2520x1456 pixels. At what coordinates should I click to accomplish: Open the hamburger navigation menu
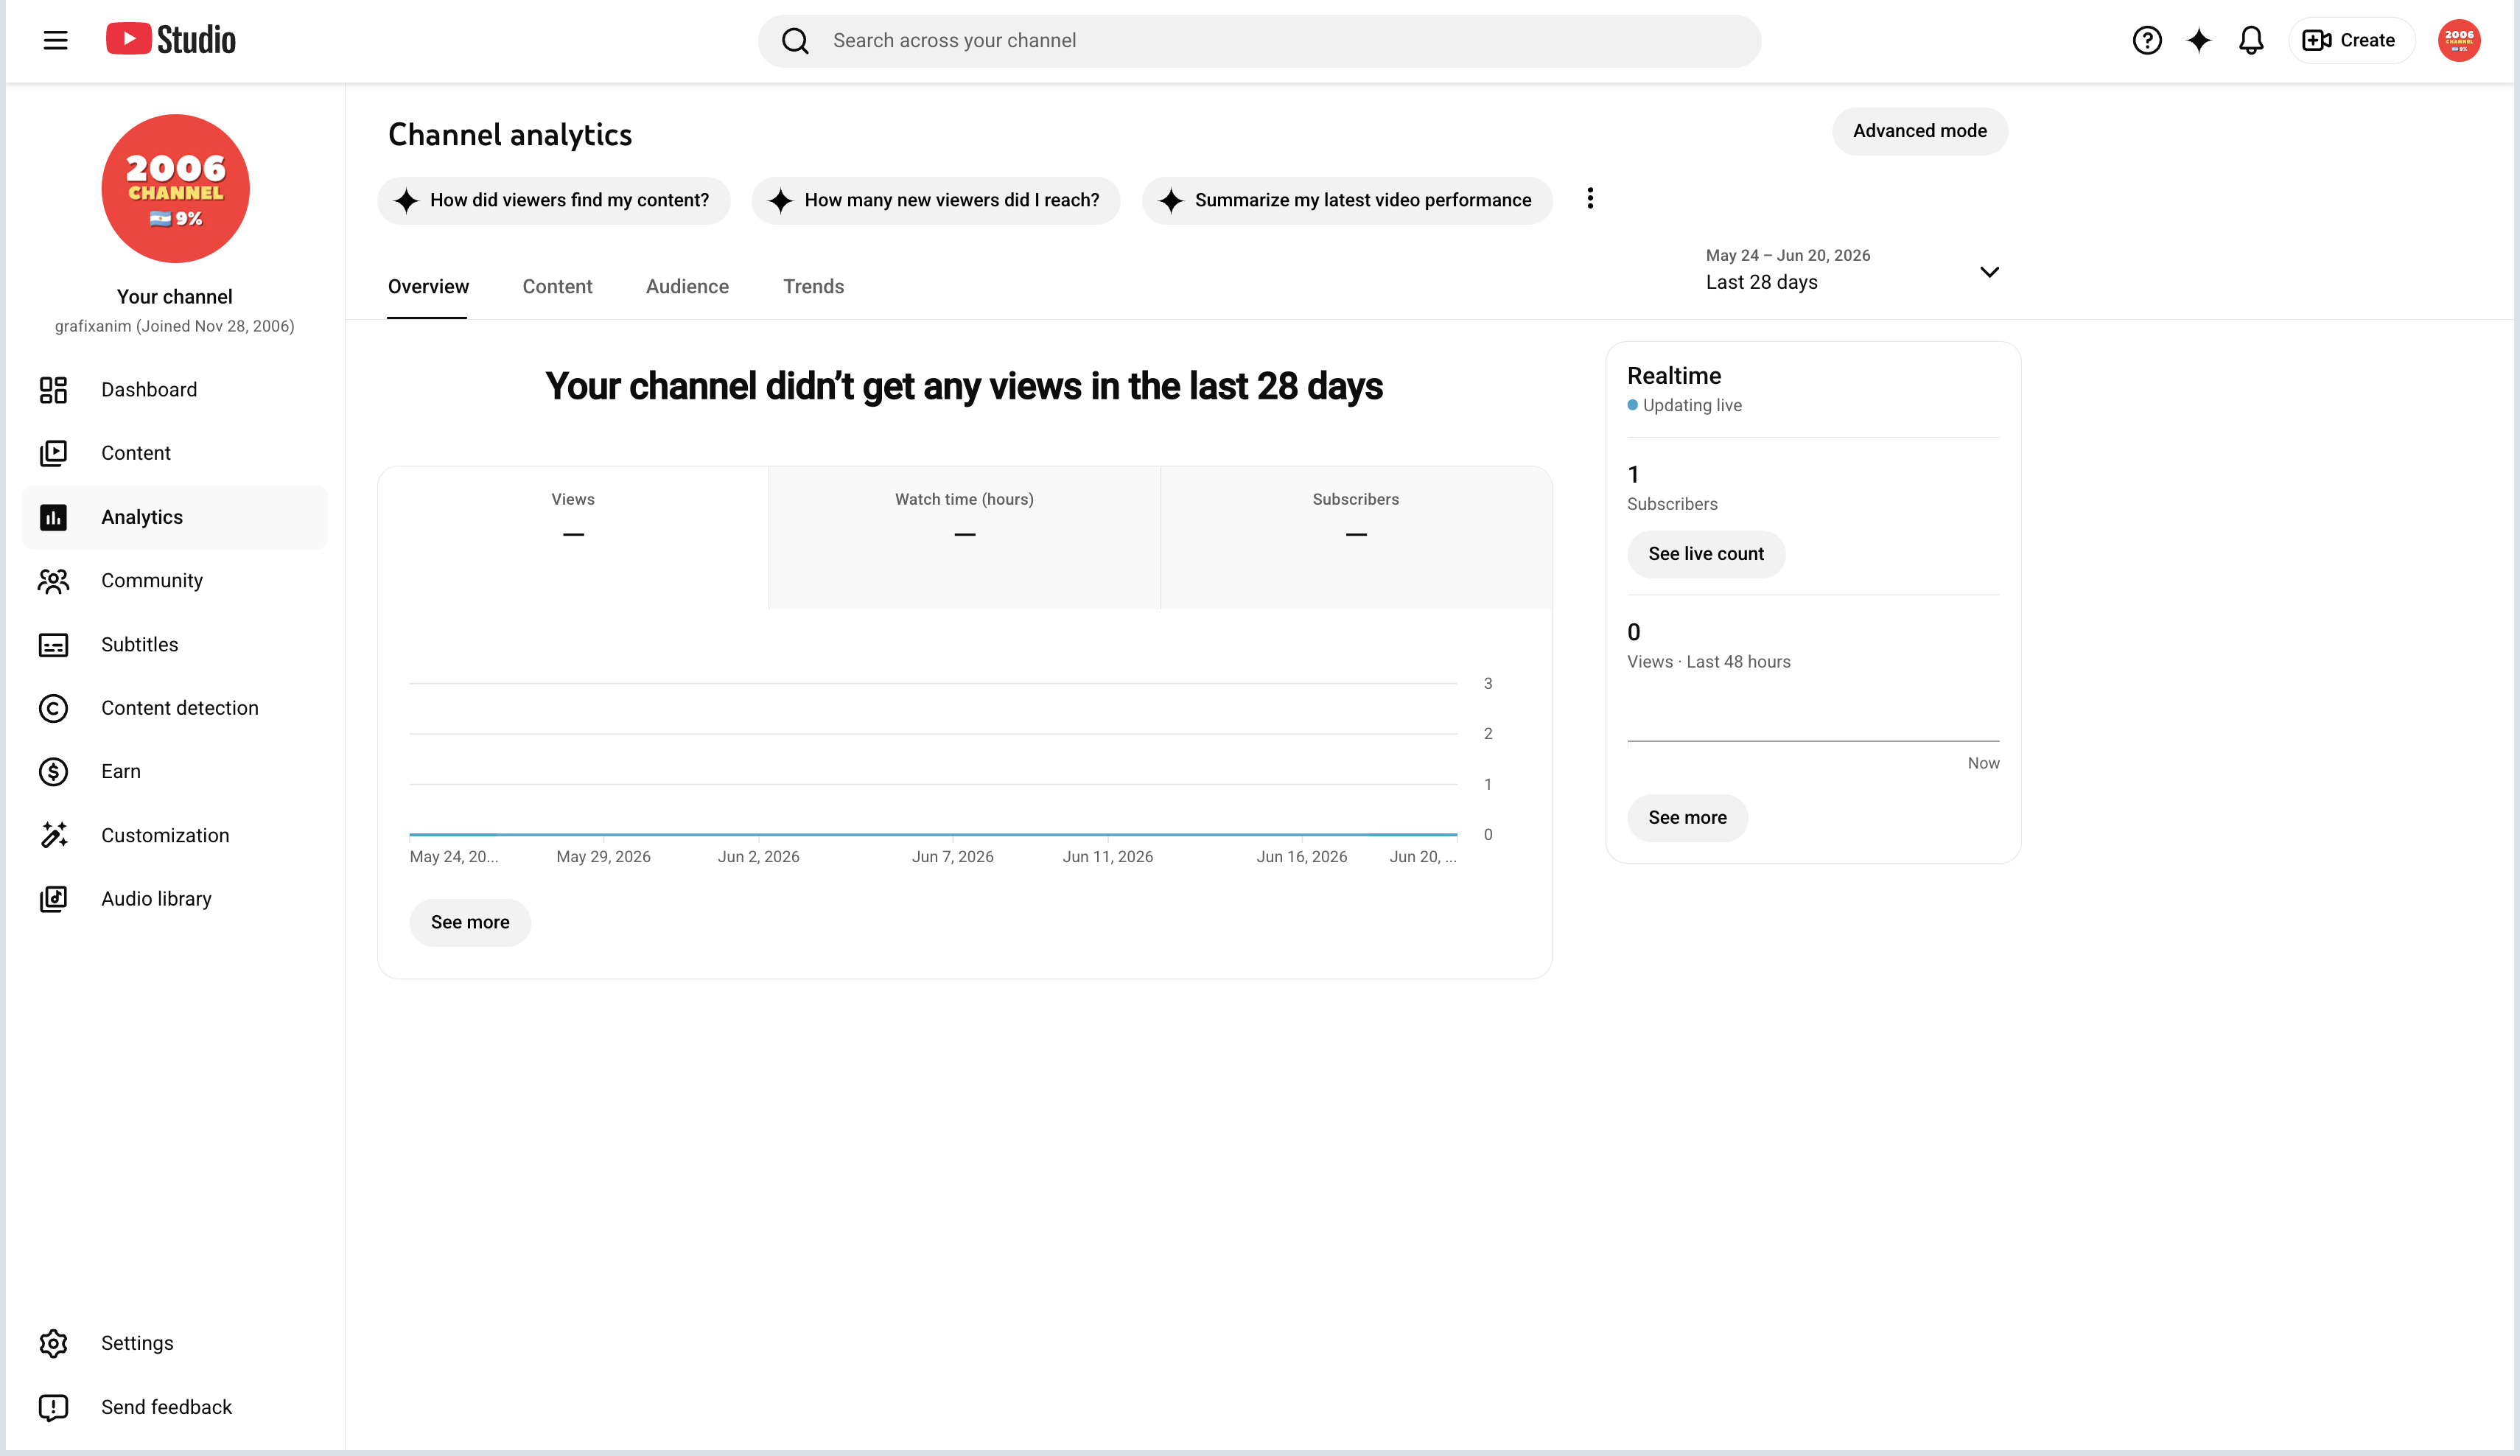[x=55, y=40]
